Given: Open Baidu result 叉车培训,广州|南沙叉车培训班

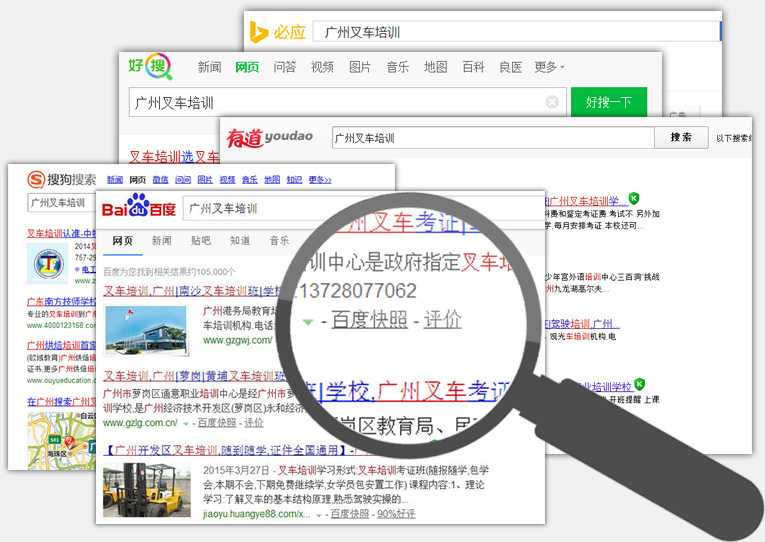Looking at the screenshot, I should tap(194, 291).
